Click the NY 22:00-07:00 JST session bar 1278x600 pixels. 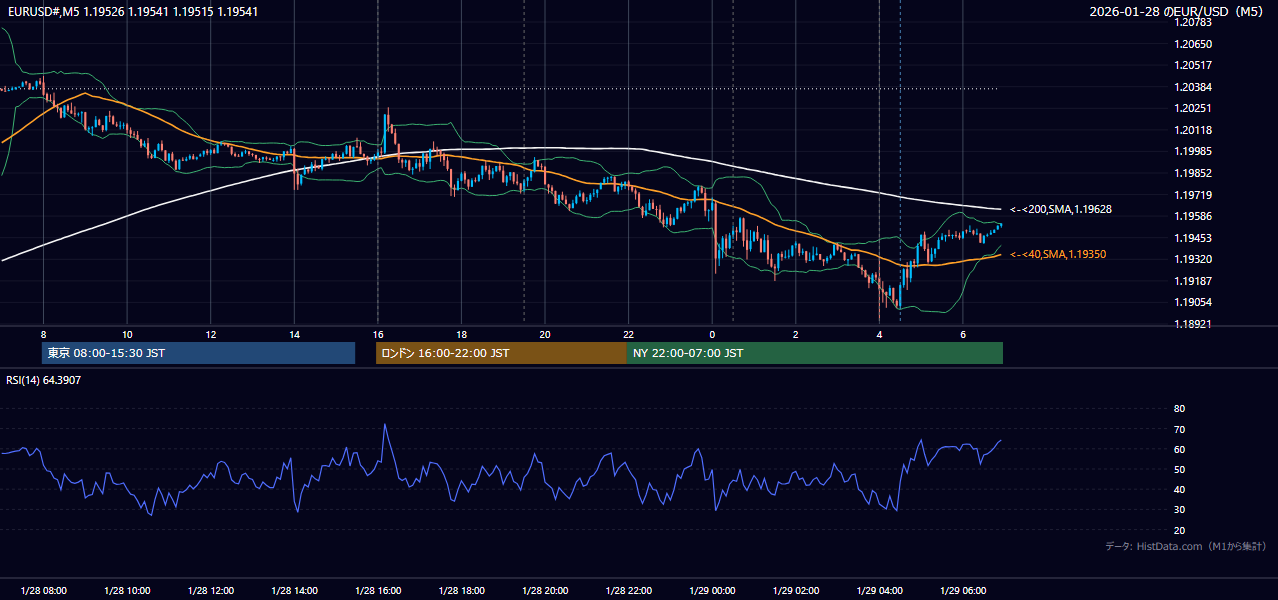(815, 353)
